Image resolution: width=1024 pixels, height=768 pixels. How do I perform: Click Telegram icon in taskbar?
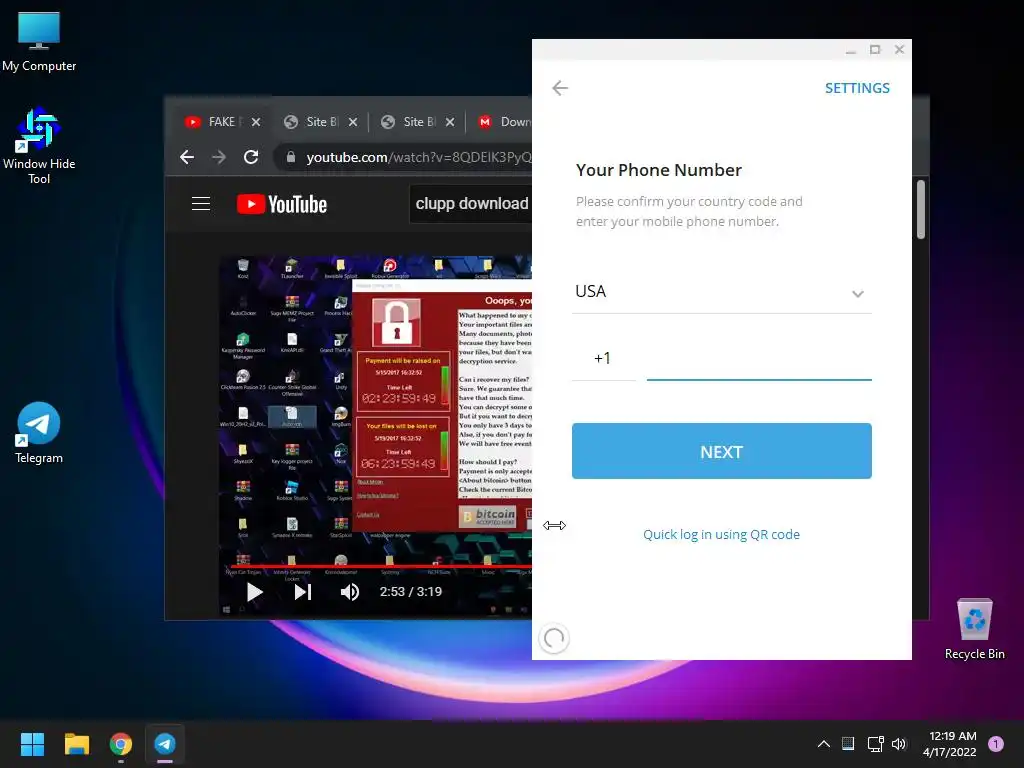(165, 744)
